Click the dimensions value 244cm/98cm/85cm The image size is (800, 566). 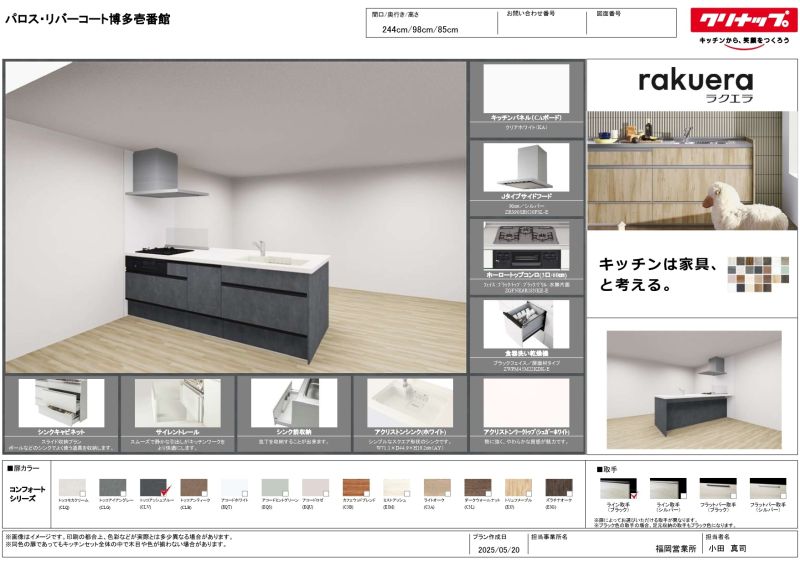(x=420, y=30)
